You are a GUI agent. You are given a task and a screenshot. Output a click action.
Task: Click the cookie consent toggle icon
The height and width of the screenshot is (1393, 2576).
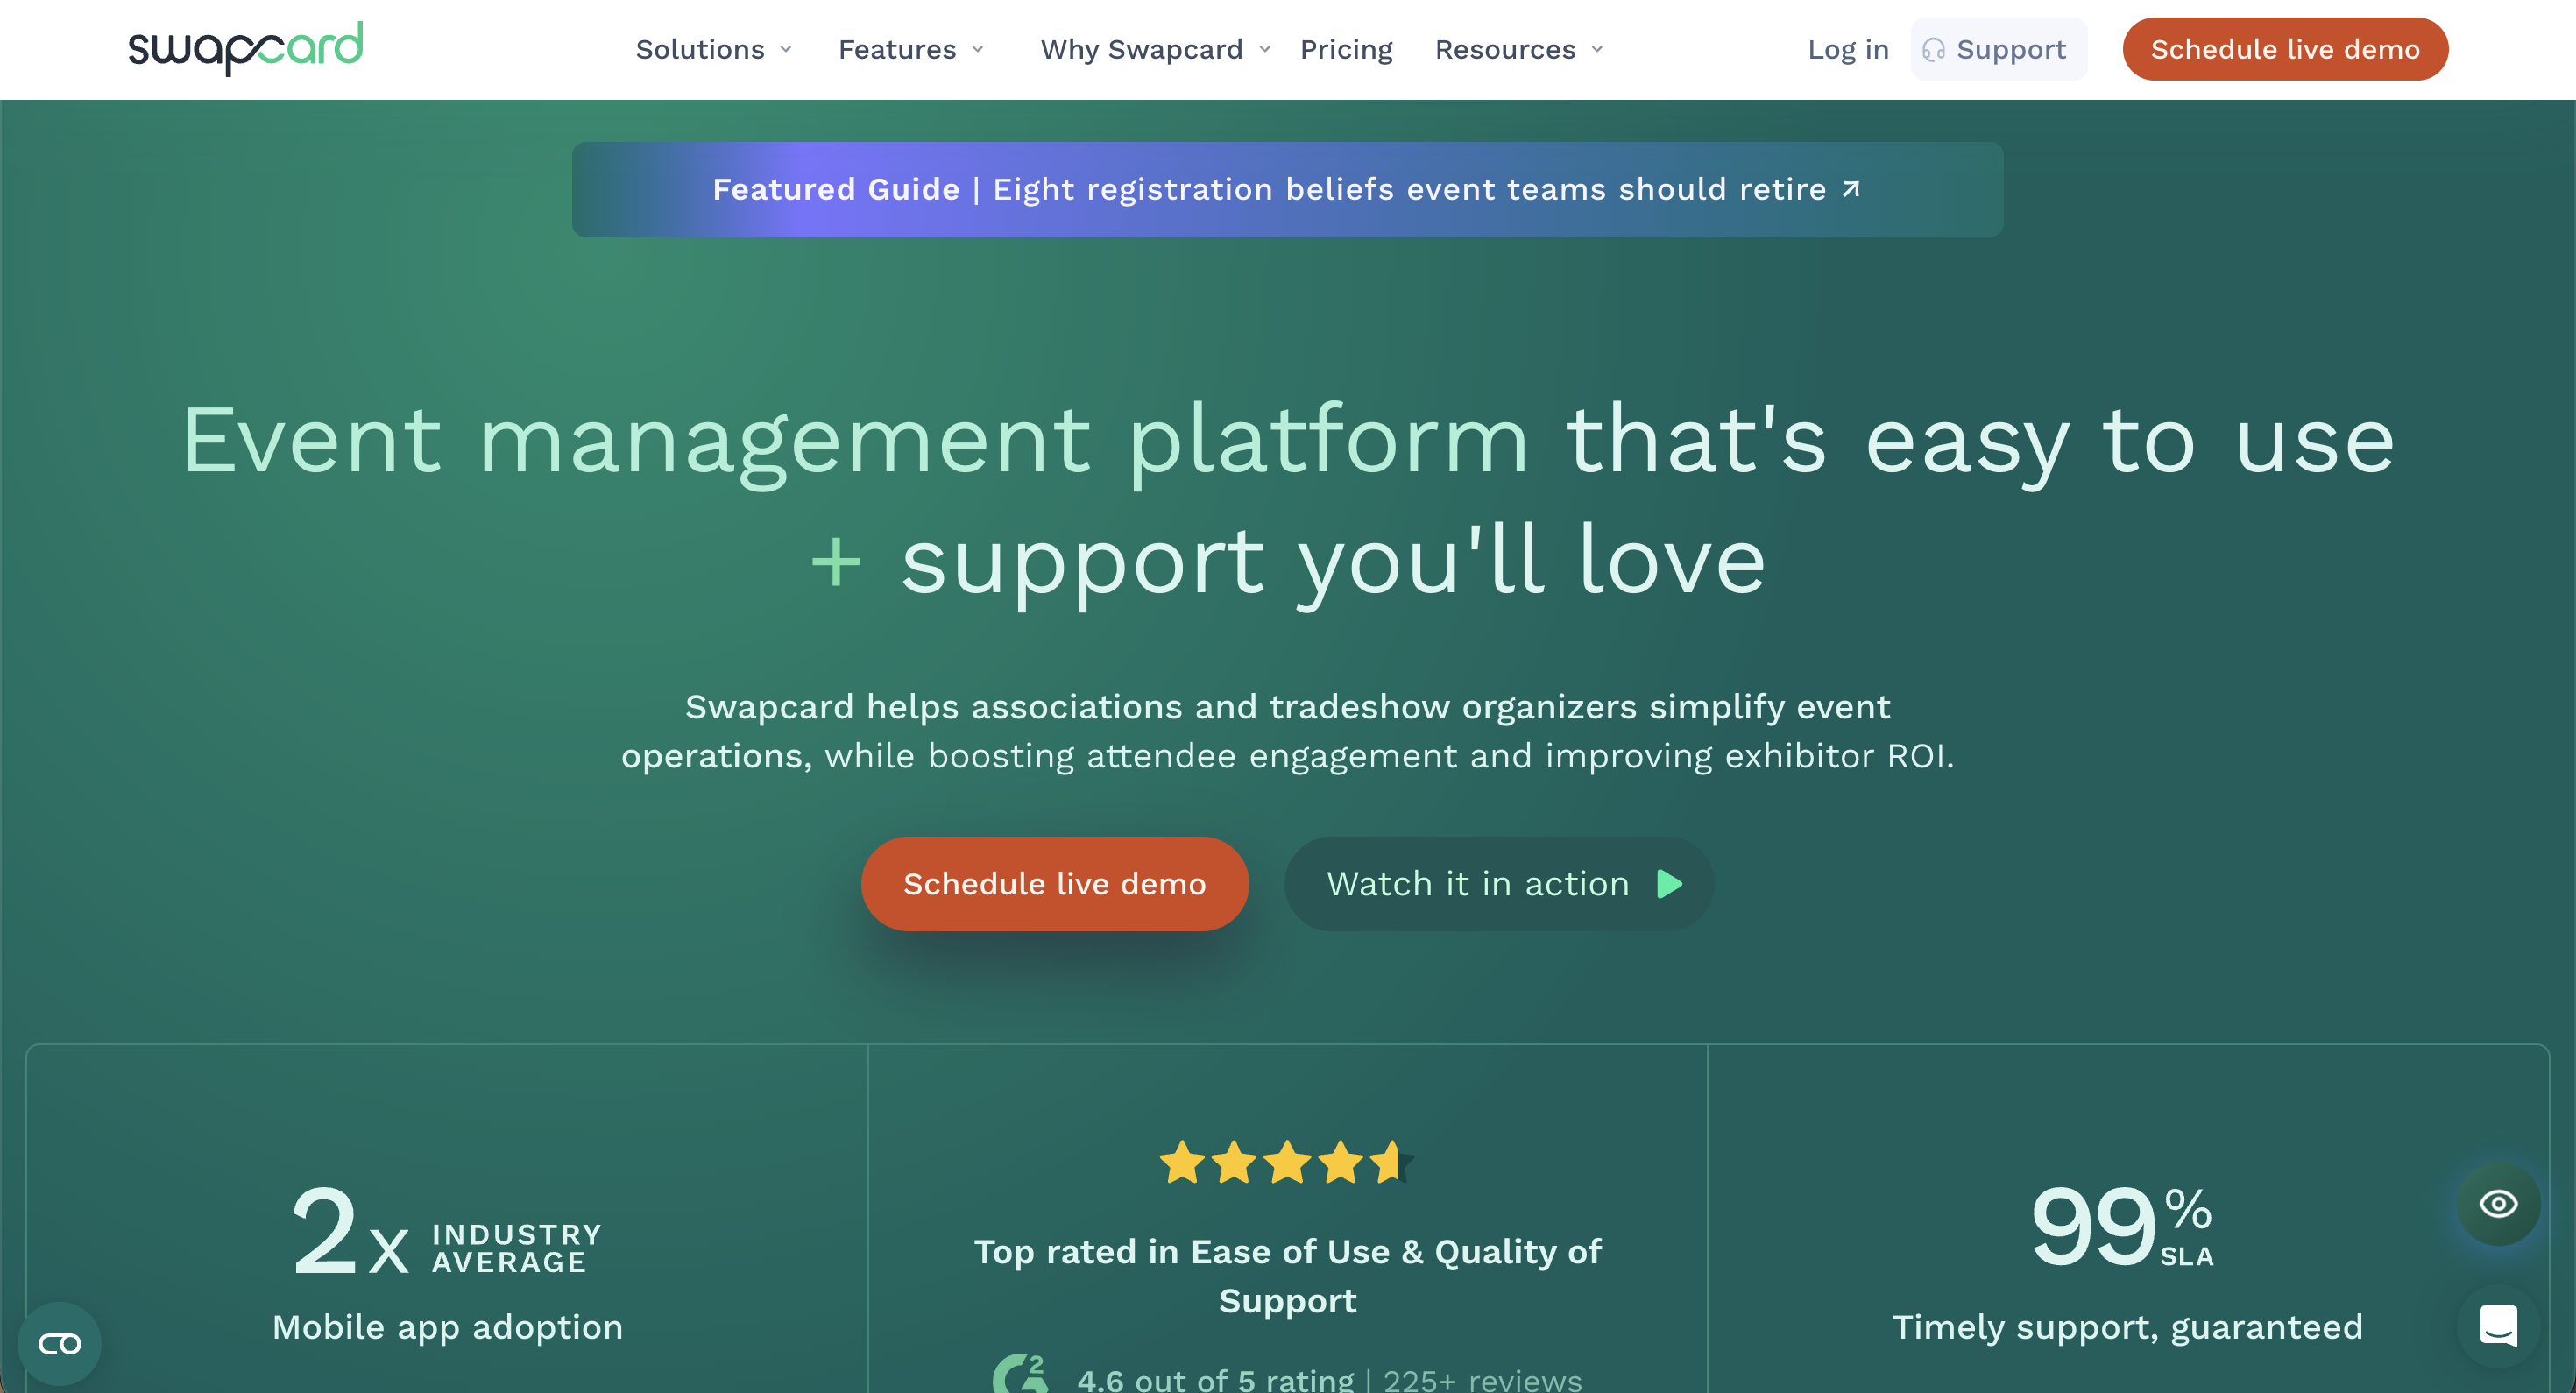click(60, 1343)
